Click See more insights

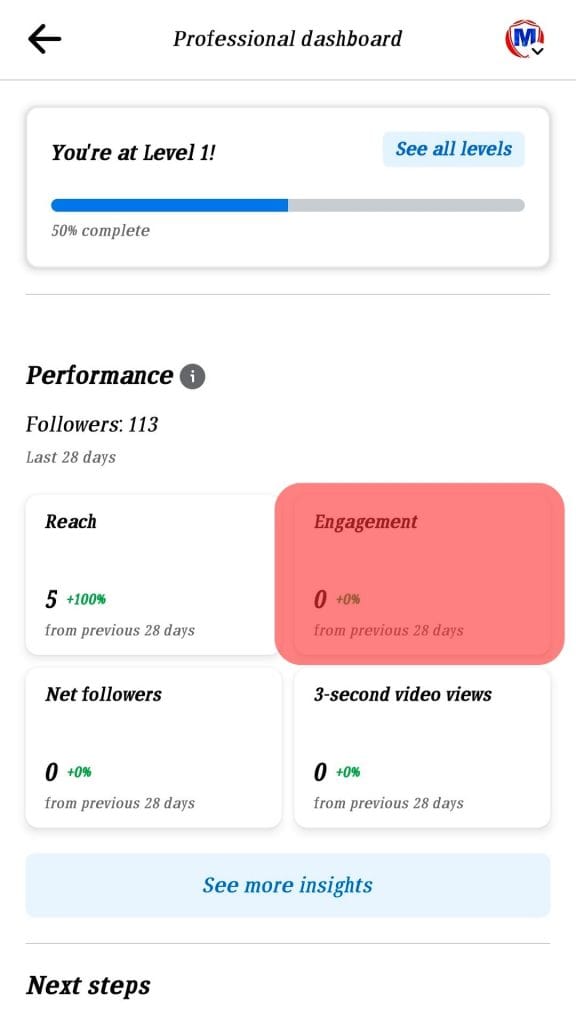pyautogui.click(x=288, y=885)
